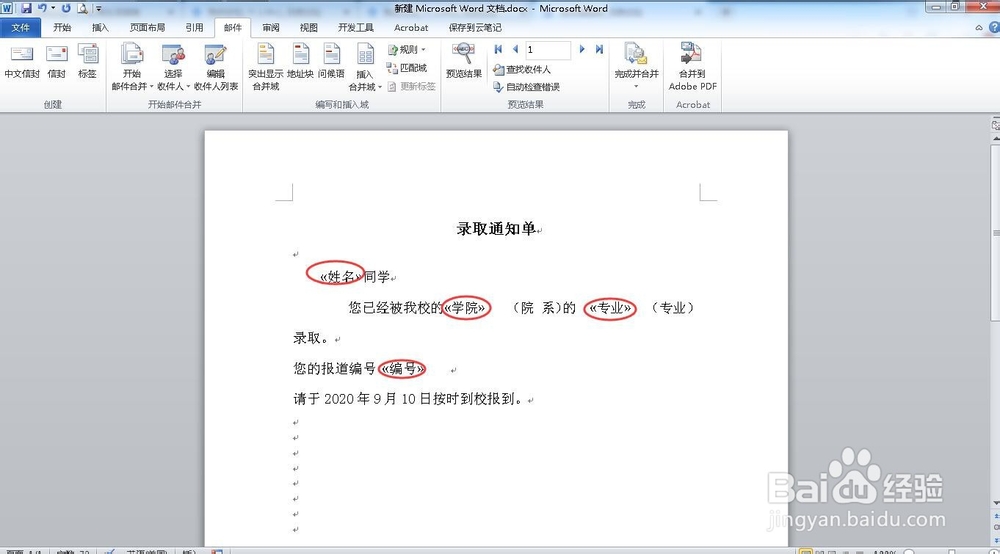Open the 选择收件人 dropdown button
Screen dimensions: 1000x554
click(173, 68)
